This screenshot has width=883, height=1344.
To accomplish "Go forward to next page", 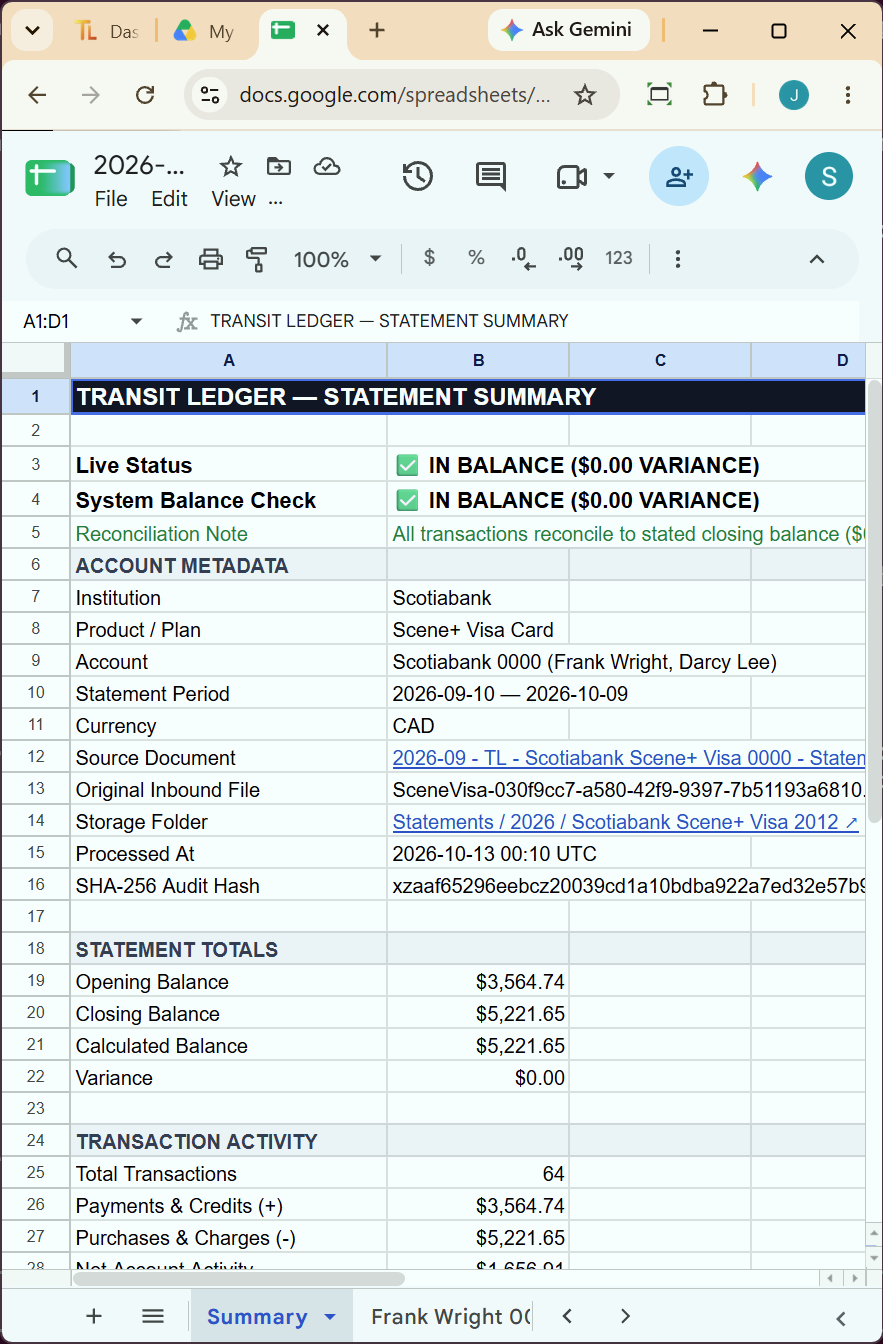I will [x=91, y=95].
